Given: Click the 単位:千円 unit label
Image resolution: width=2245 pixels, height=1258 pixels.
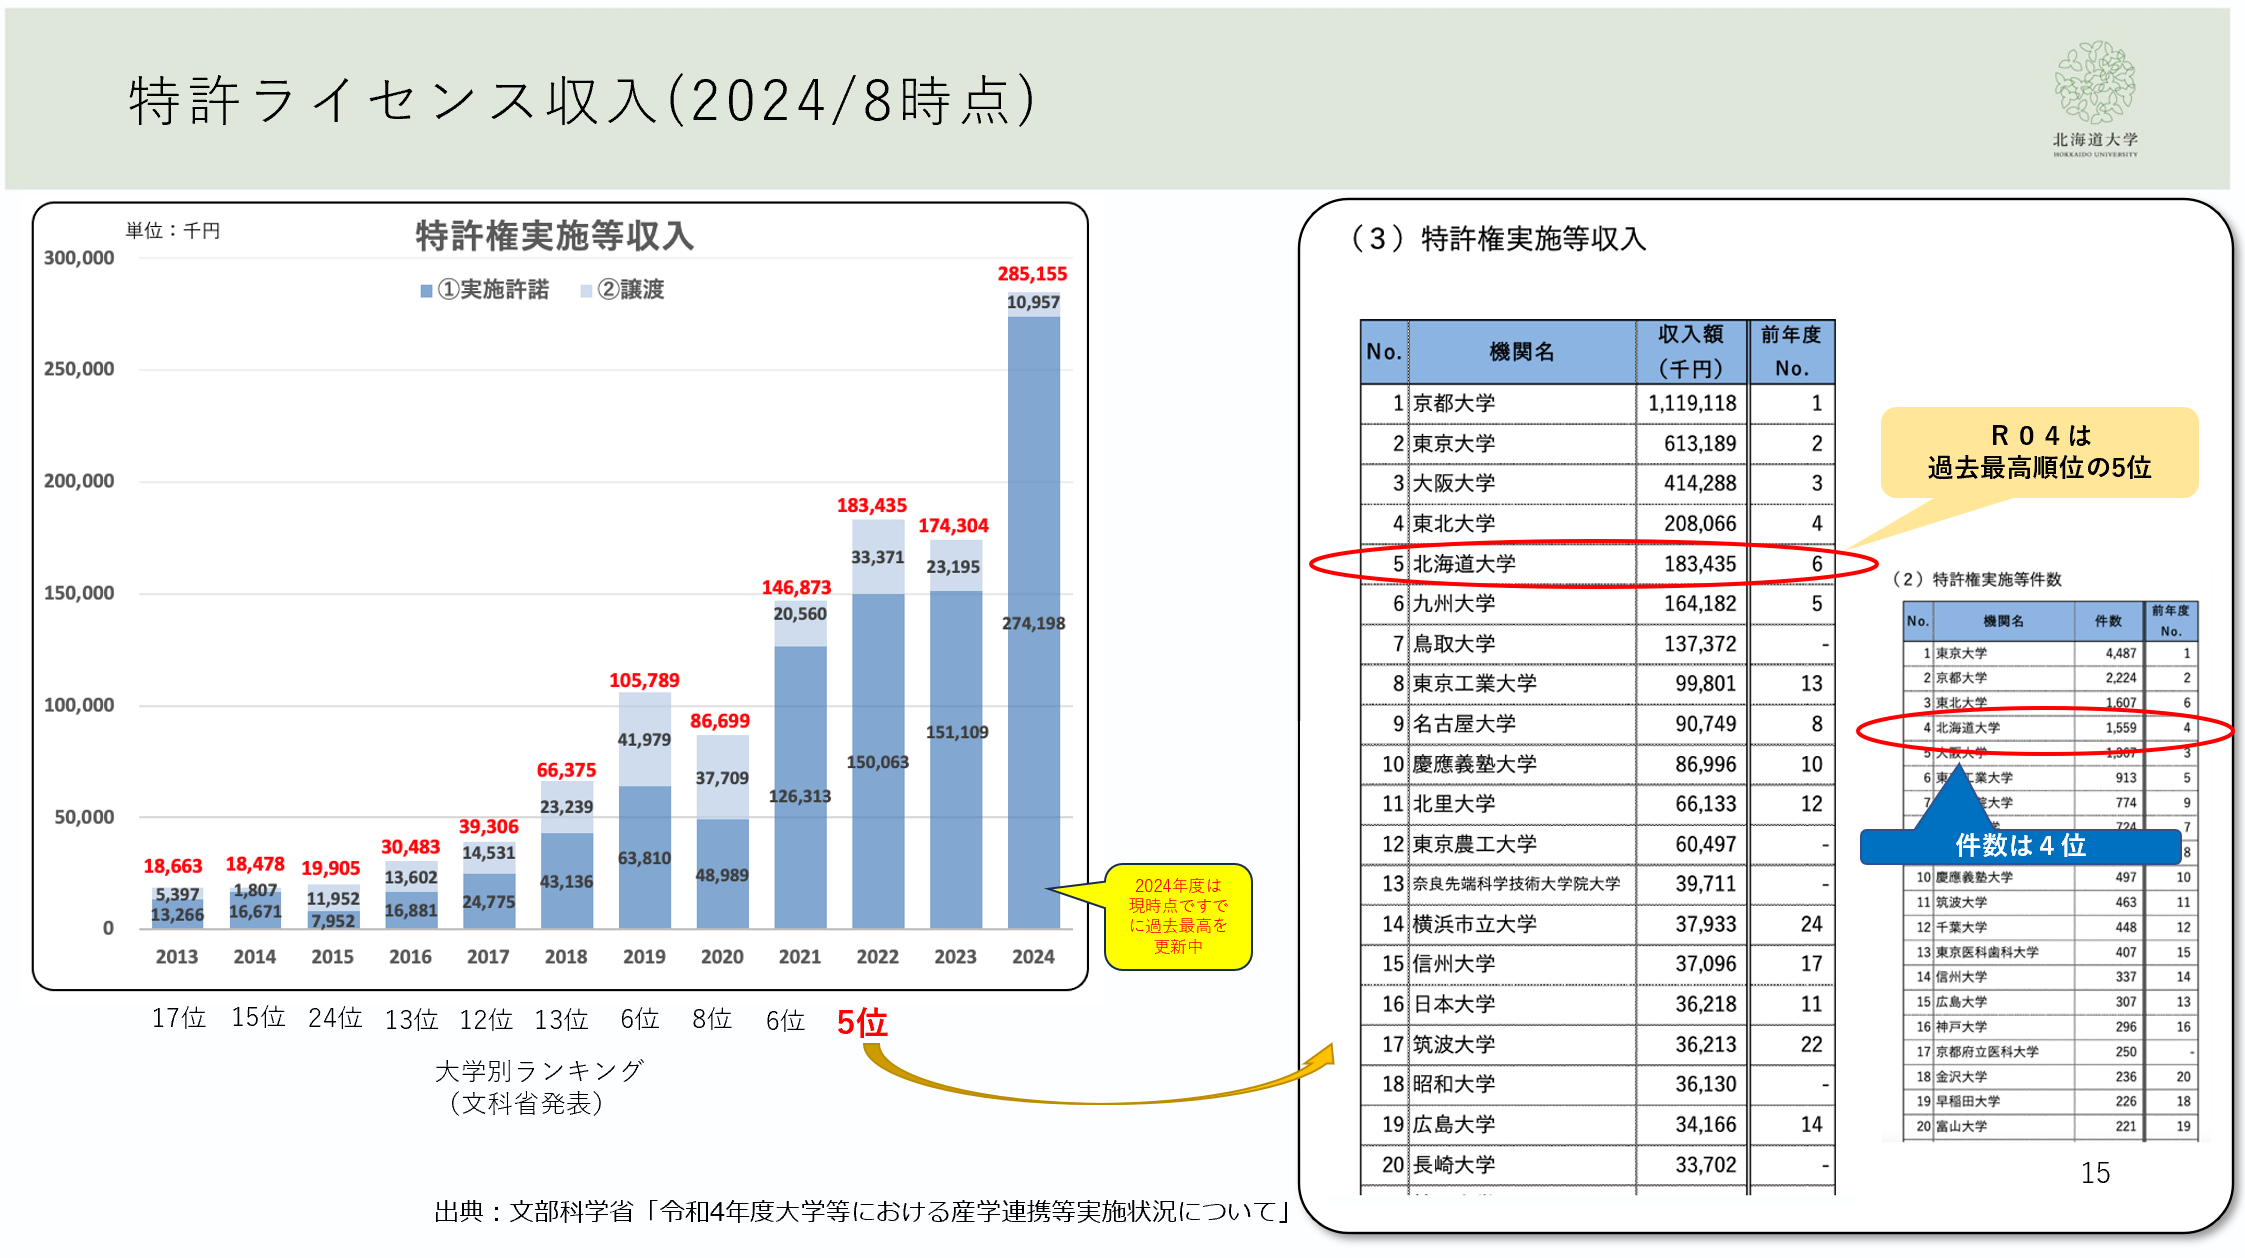Looking at the screenshot, I should pos(172,231).
